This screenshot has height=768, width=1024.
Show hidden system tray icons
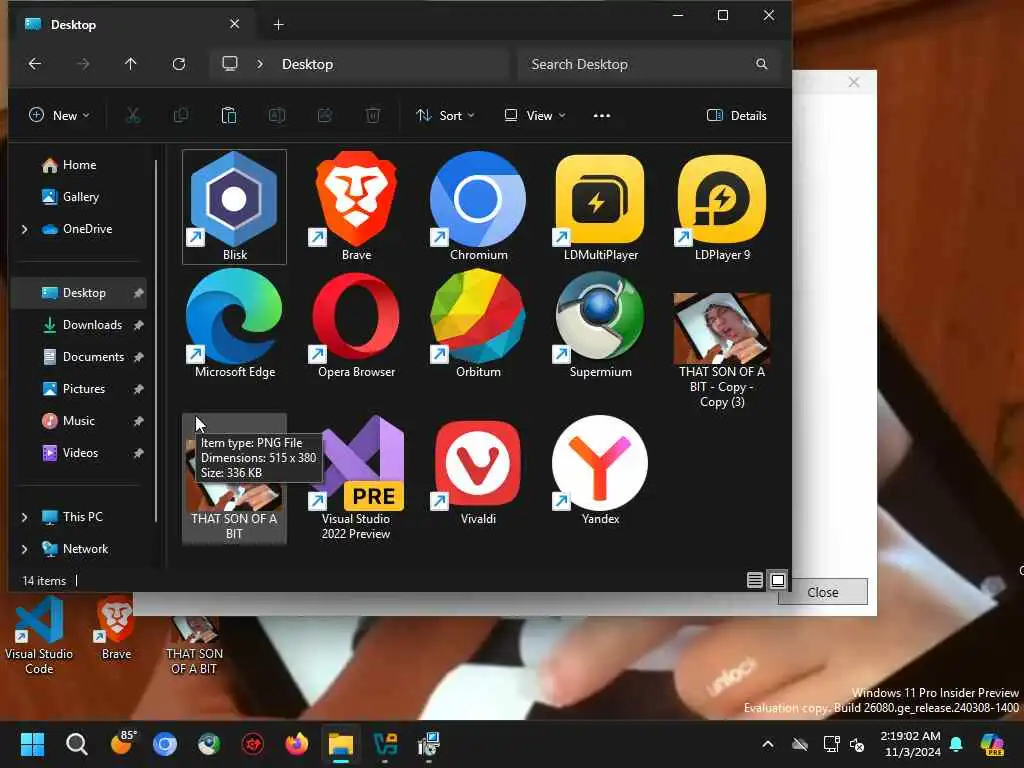(768, 744)
